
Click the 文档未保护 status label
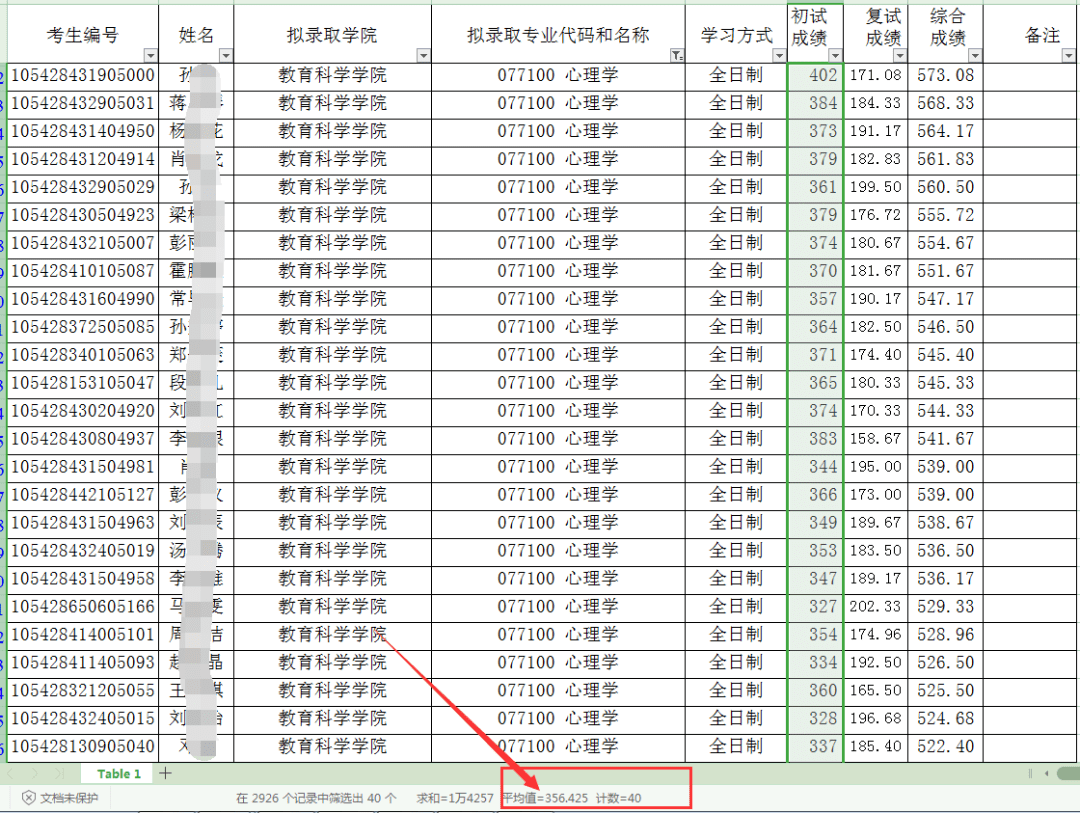69,798
